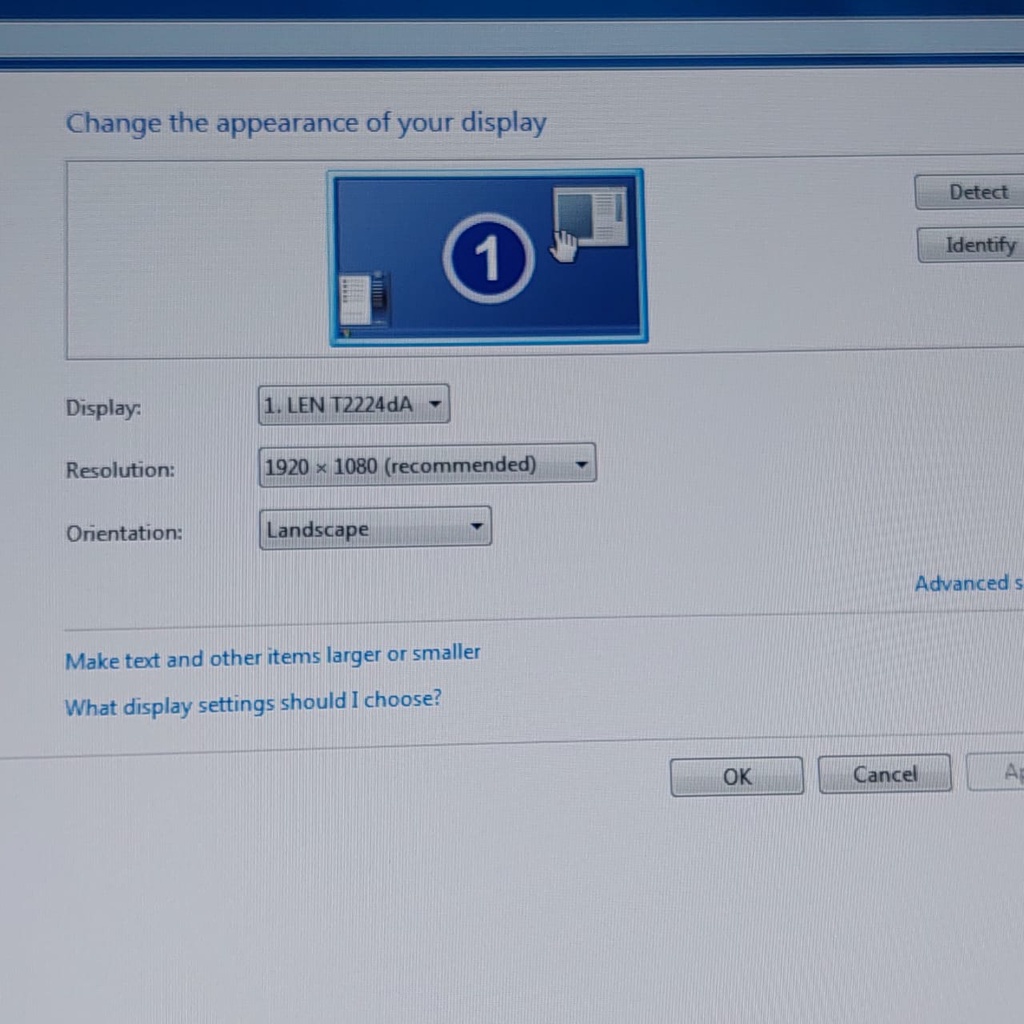
Task: Click the 'Resolution:' field label
Action: click(120, 470)
